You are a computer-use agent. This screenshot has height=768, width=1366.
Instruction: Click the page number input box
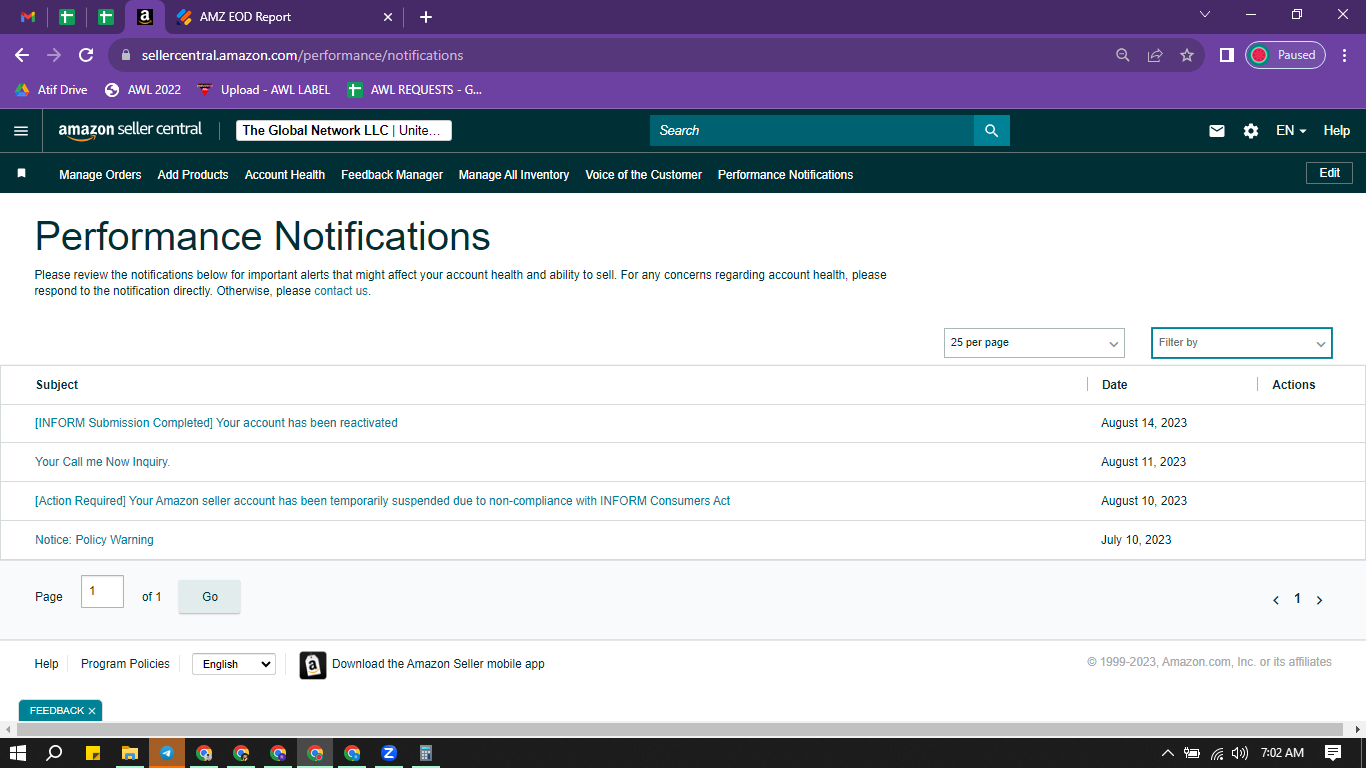[102, 592]
